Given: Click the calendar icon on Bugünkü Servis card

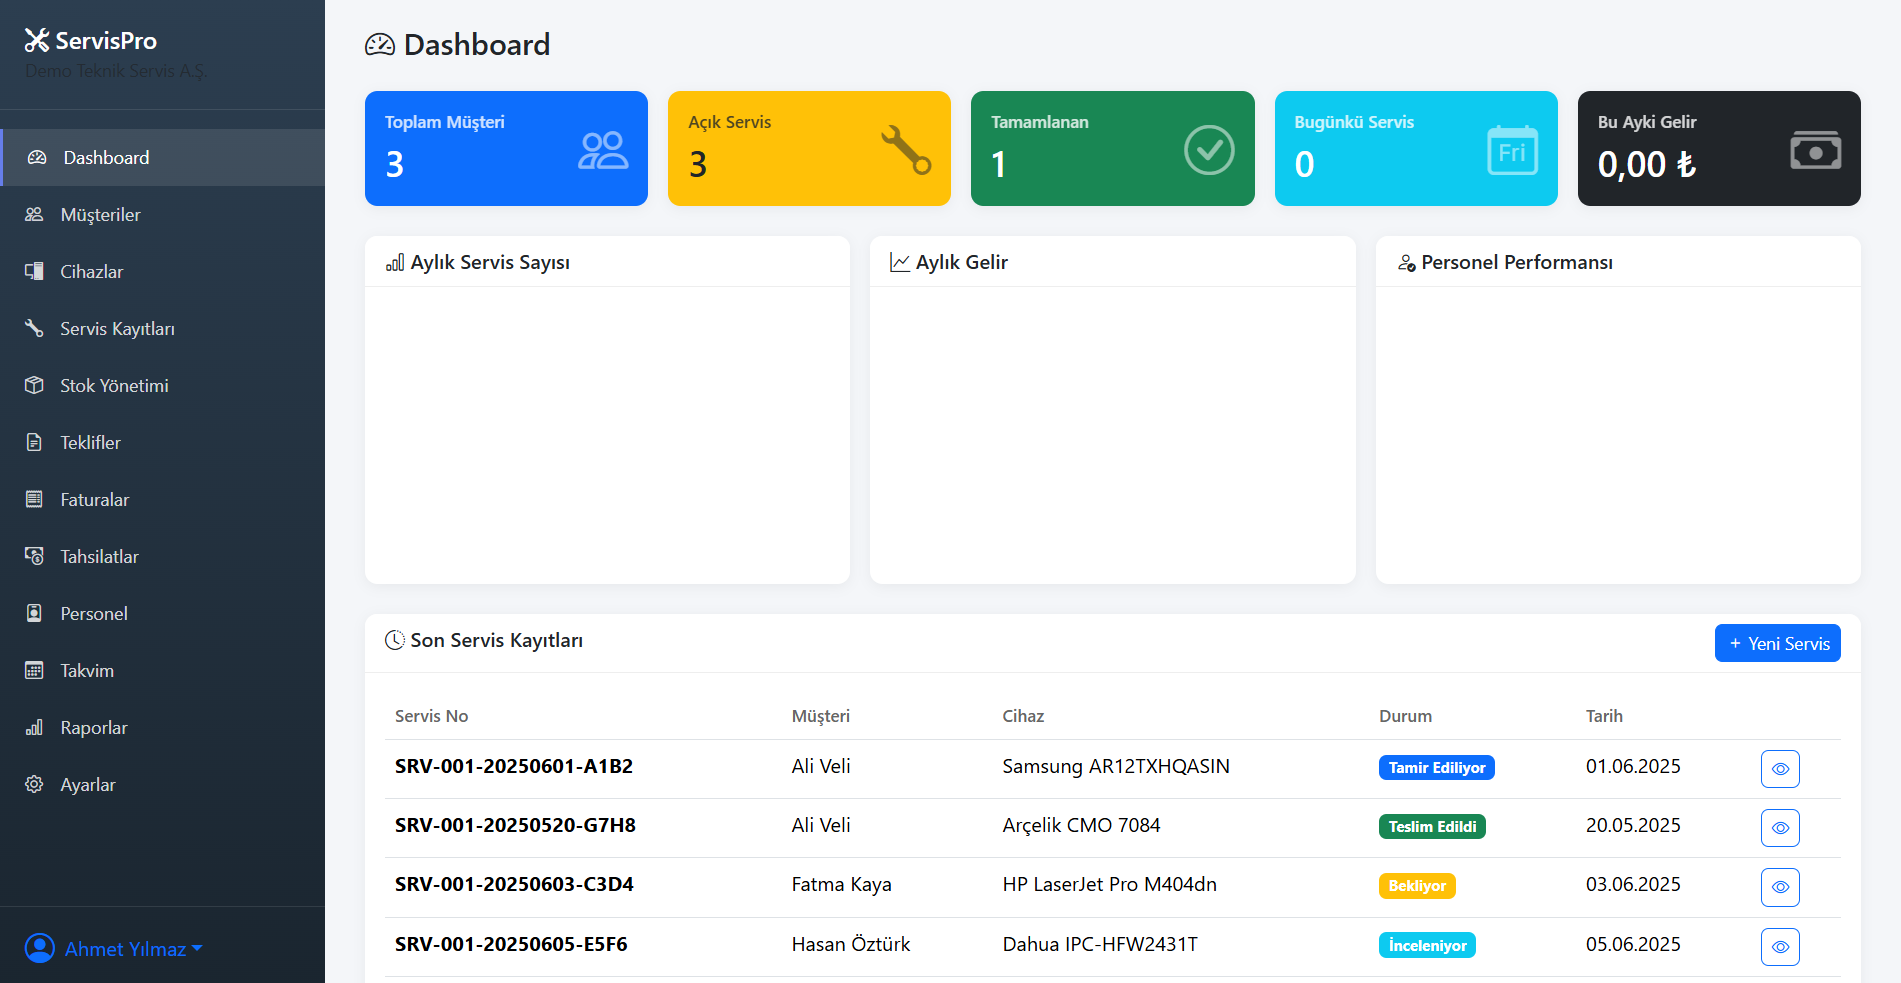Looking at the screenshot, I should 1512,150.
